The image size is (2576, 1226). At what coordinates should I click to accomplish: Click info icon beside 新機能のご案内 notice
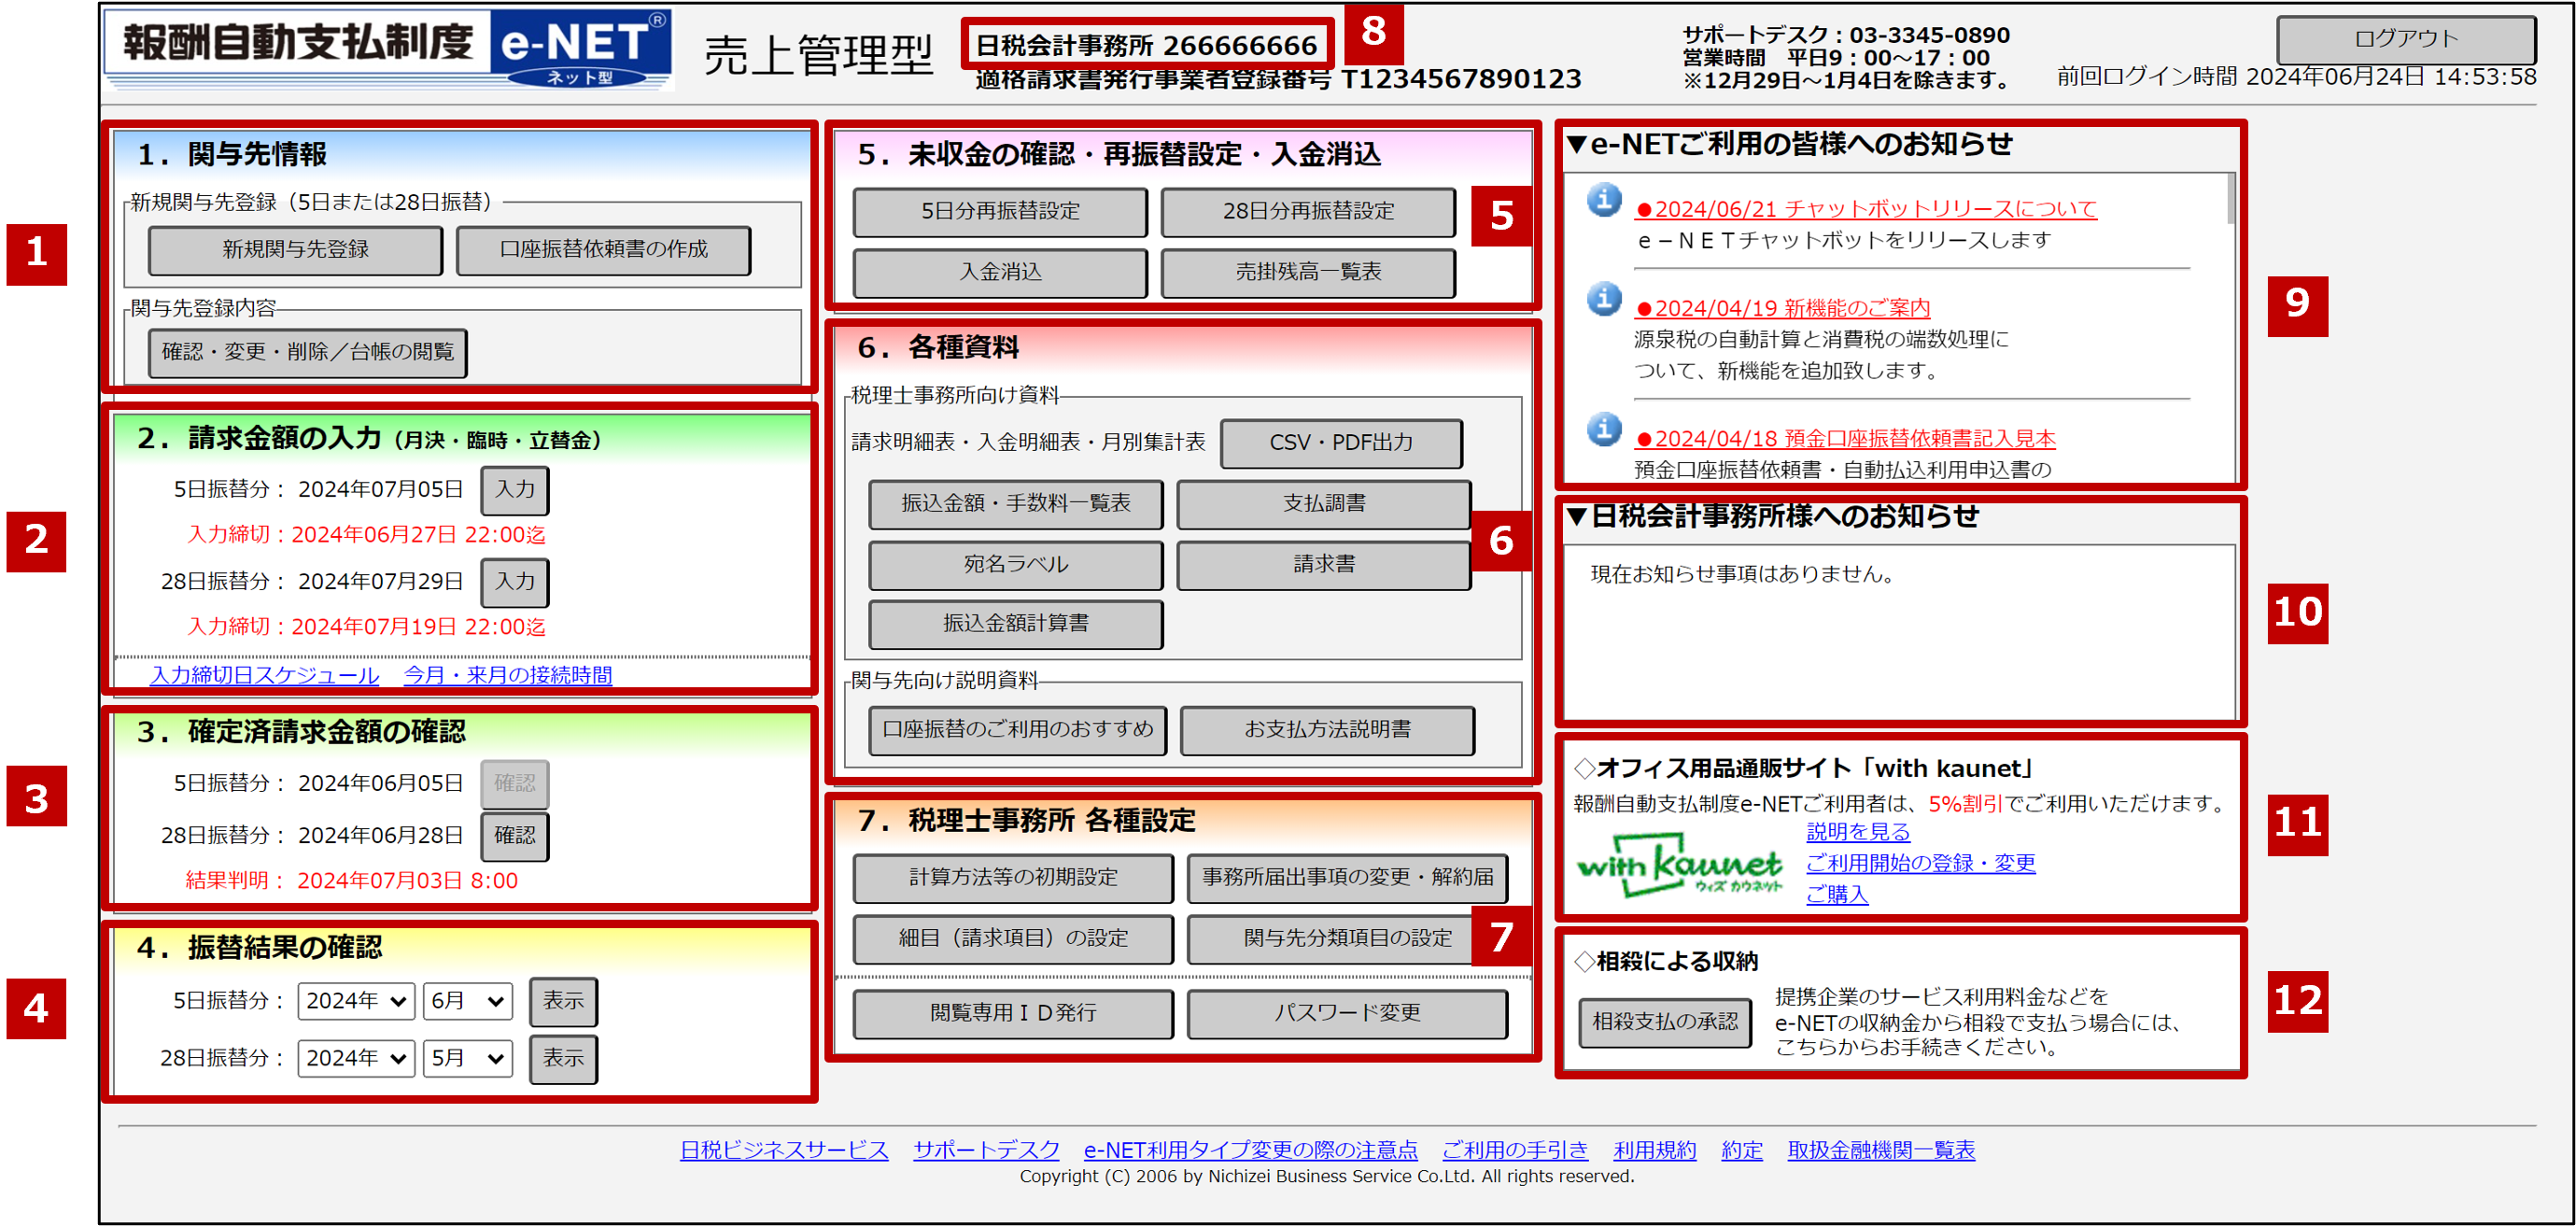tap(1604, 299)
